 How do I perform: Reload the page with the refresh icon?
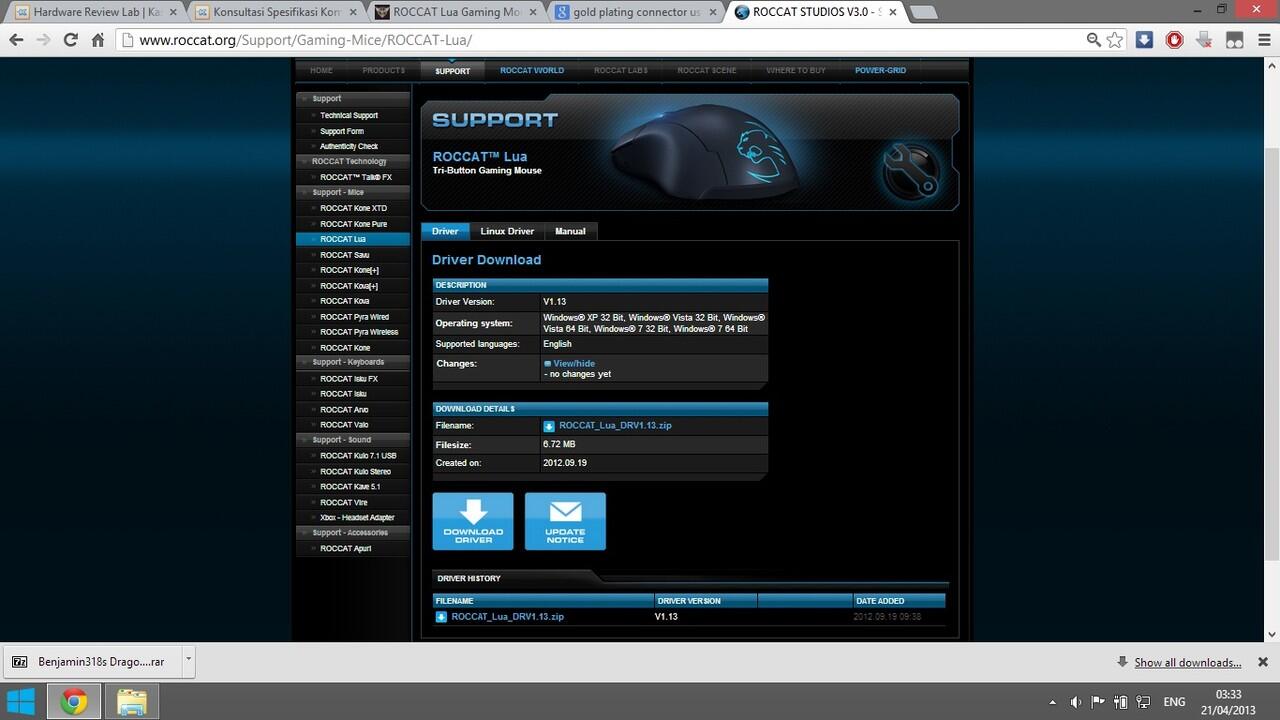tap(70, 40)
